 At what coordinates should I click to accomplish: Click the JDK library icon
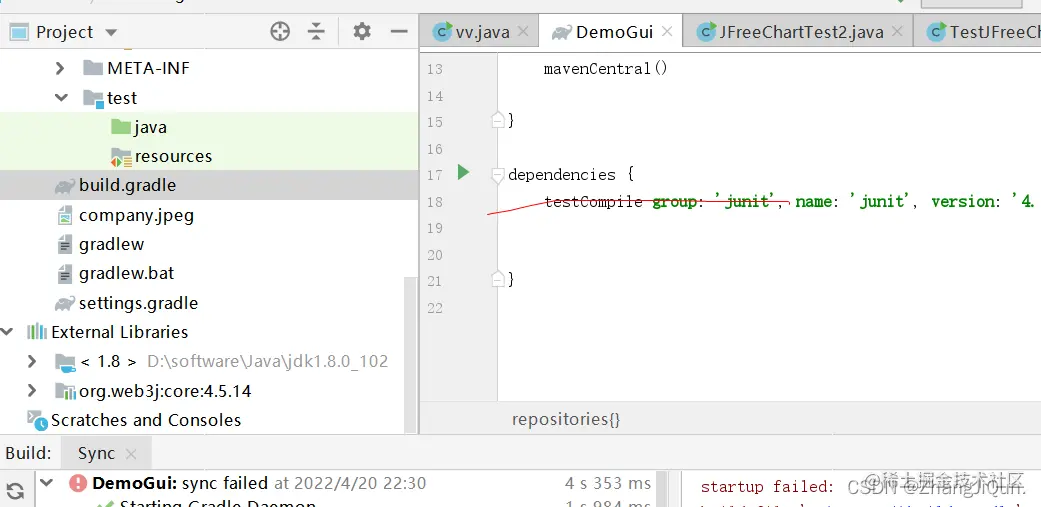[x=65, y=362]
